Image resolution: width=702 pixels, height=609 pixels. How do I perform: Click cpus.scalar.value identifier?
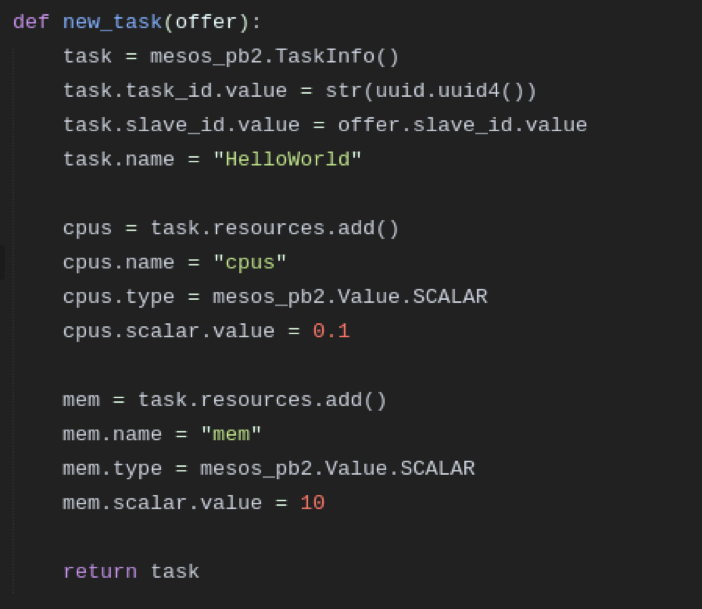click(x=168, y=332)
